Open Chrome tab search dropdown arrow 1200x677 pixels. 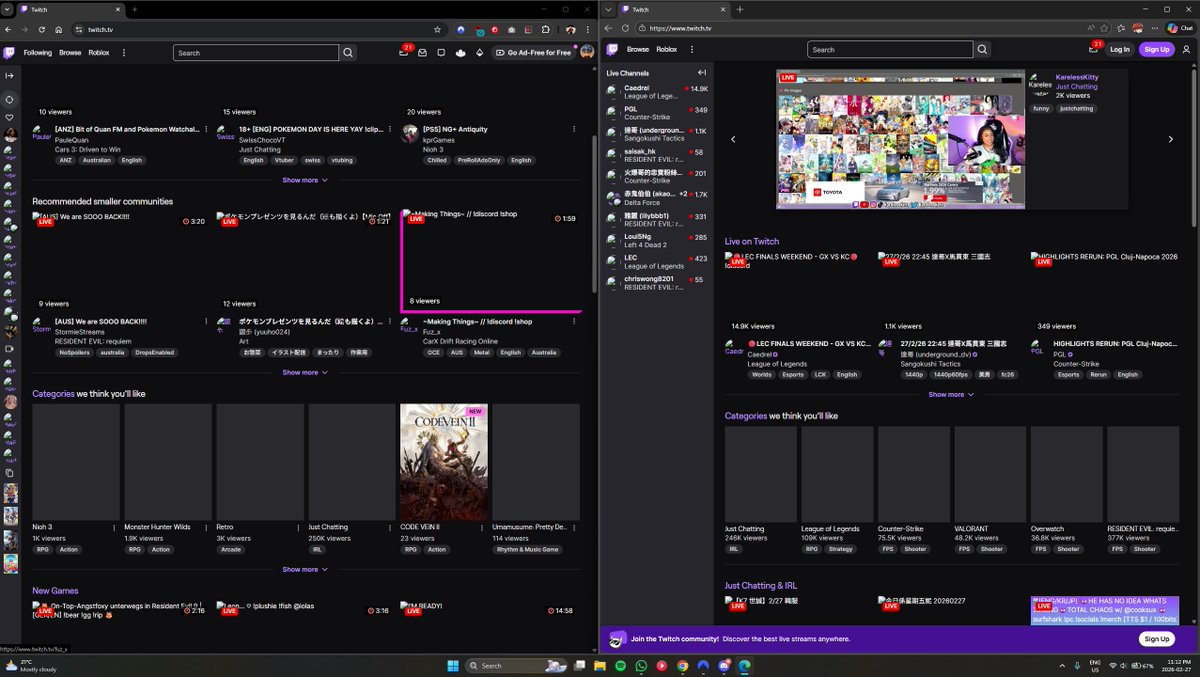8,9
